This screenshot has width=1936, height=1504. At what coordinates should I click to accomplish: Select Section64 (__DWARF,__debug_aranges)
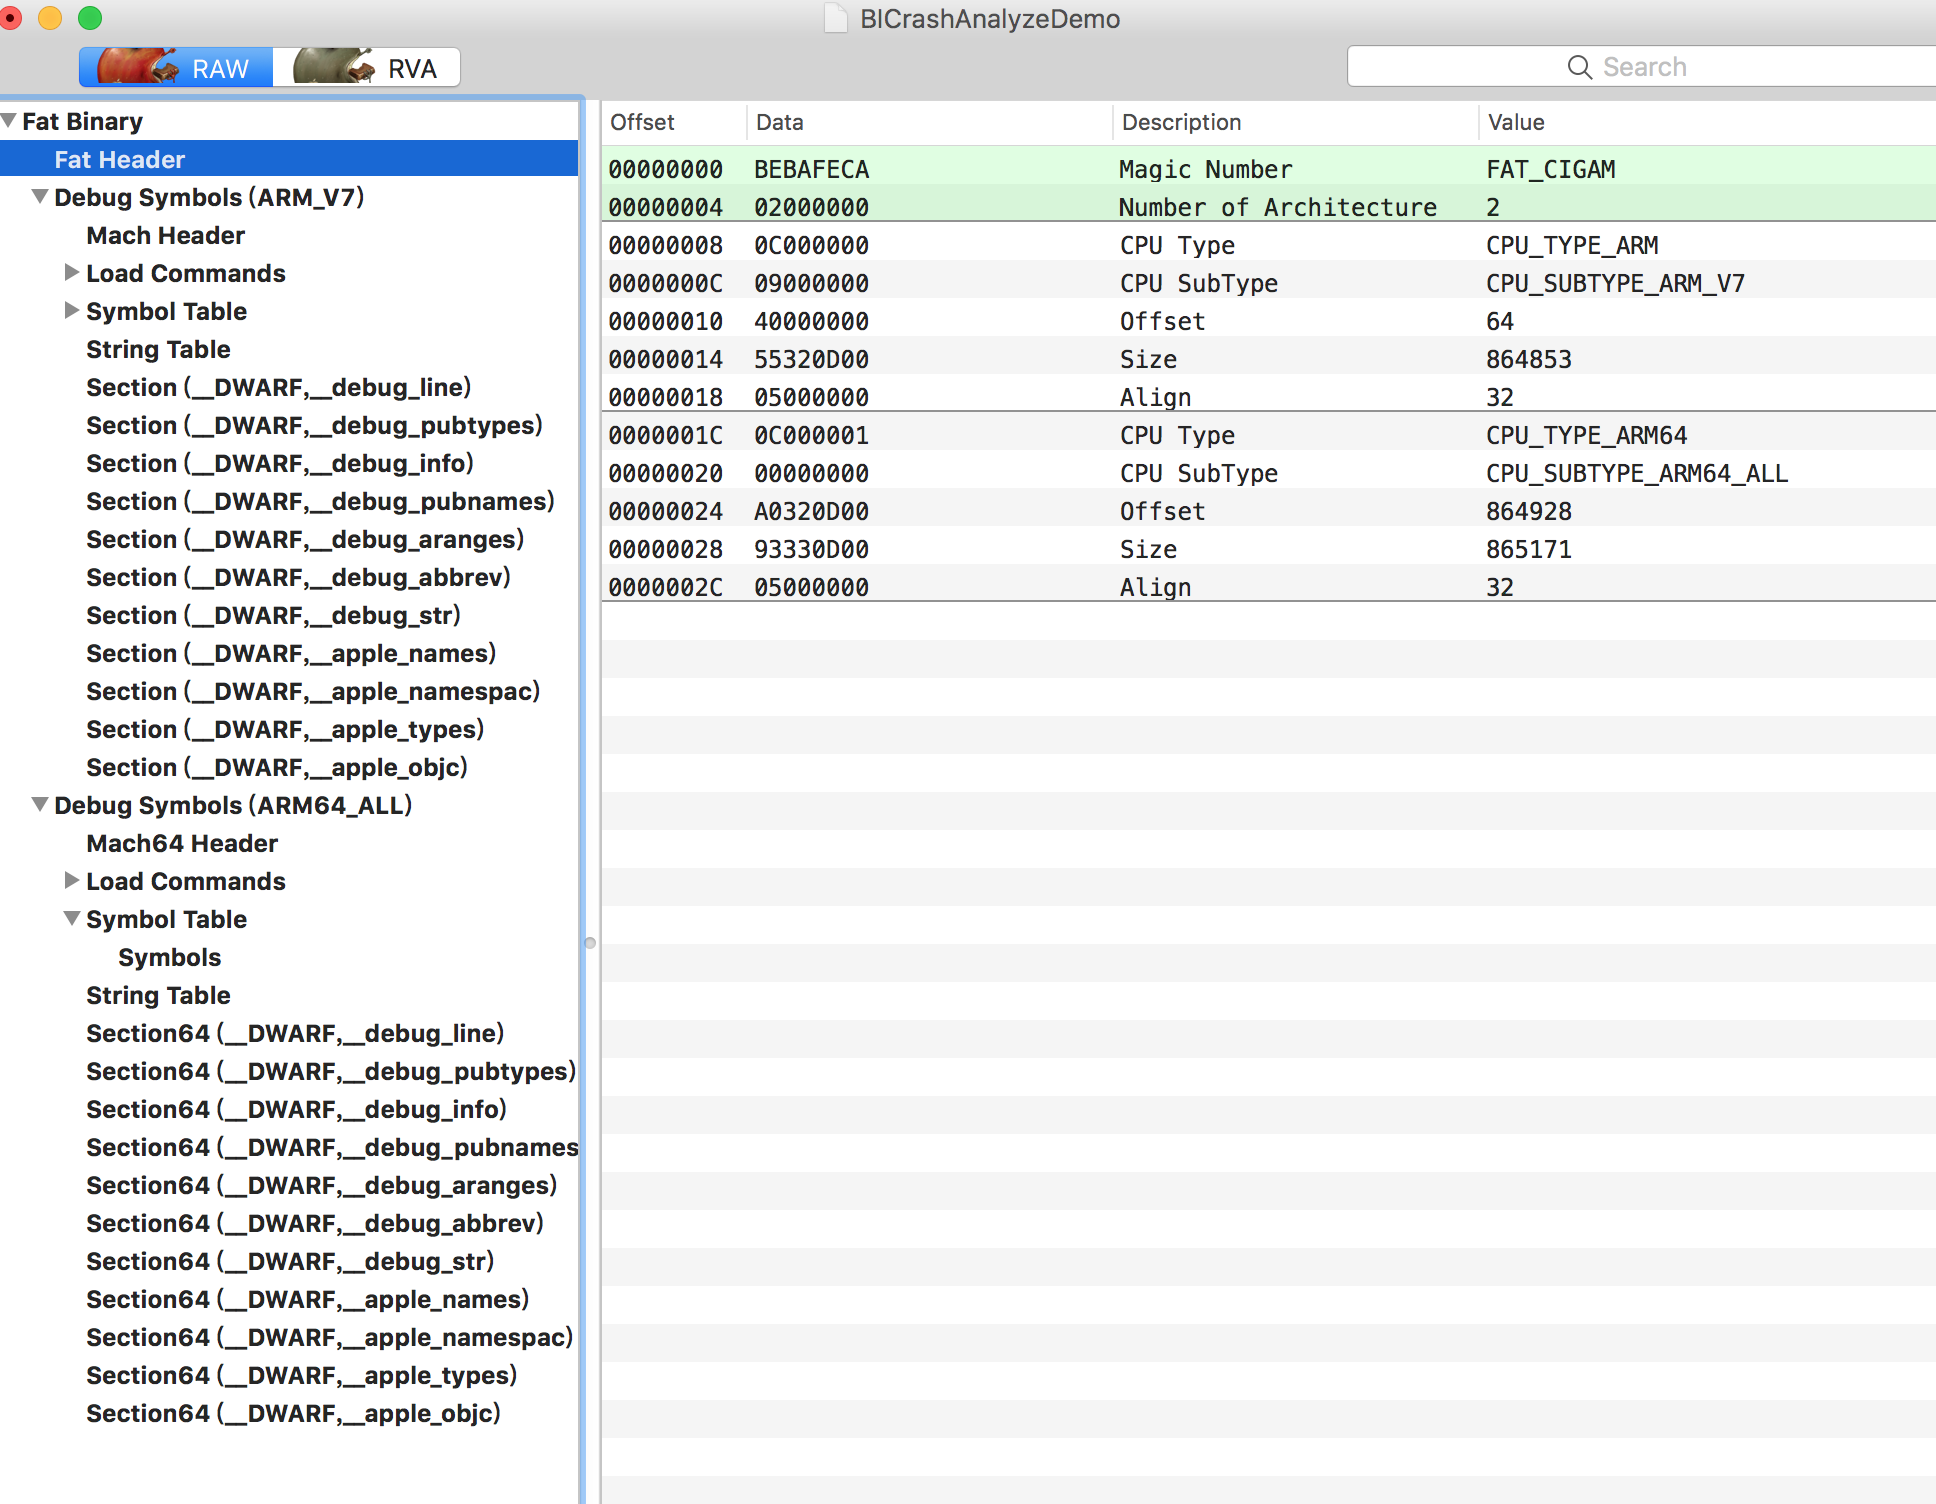[321, 1185]
